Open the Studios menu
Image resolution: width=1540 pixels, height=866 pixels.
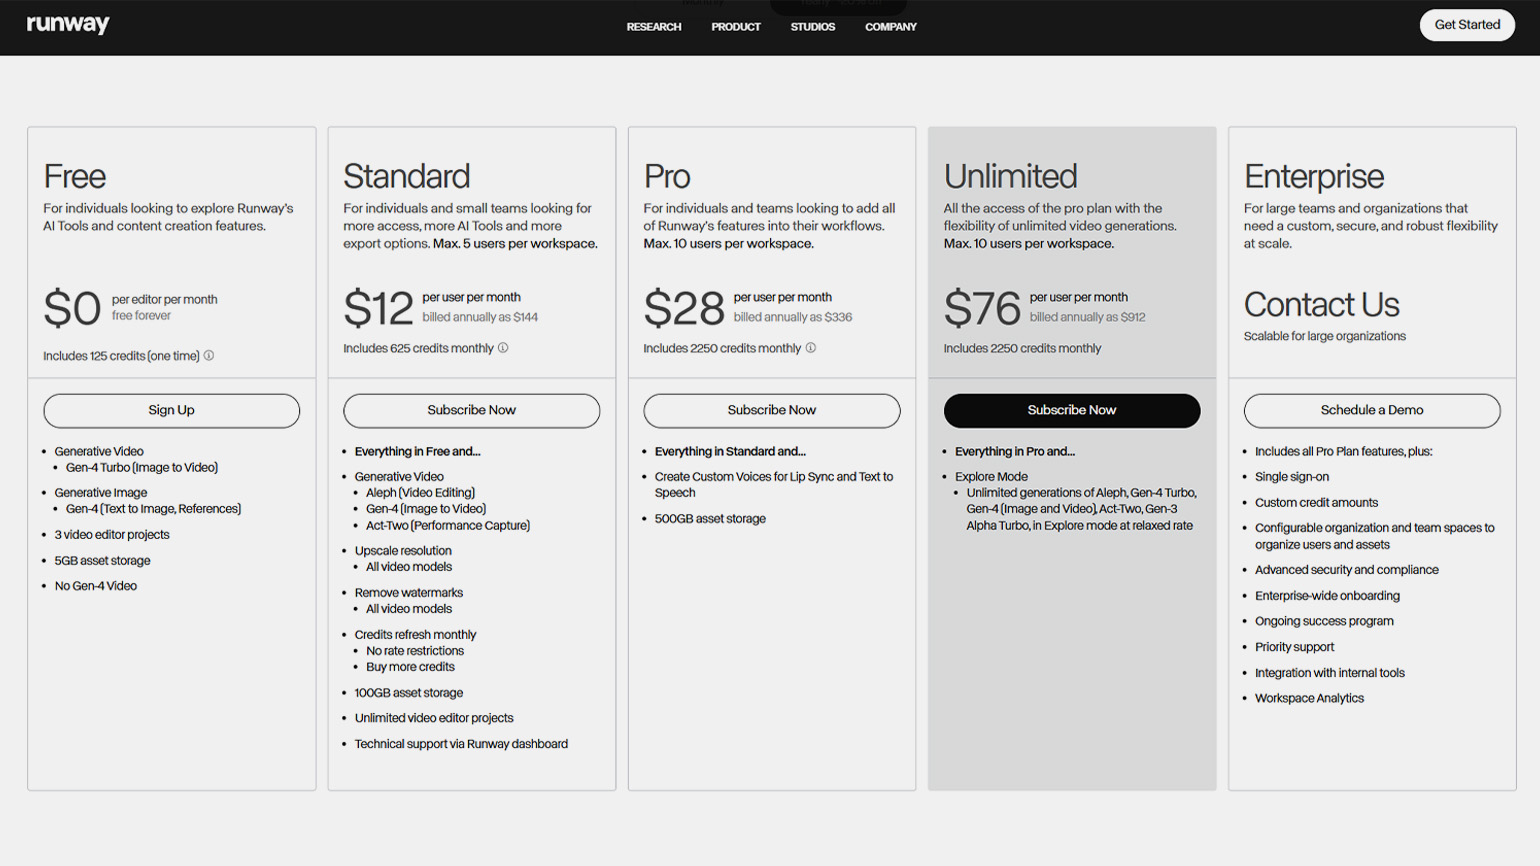pyautogui.click(x=813, y=27)
